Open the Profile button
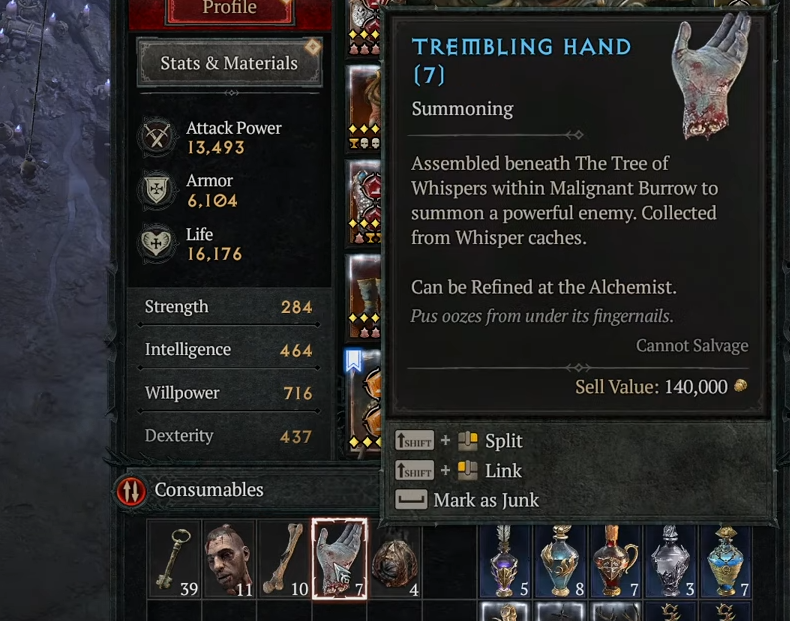Screen dimensions: 790x621 230,9
